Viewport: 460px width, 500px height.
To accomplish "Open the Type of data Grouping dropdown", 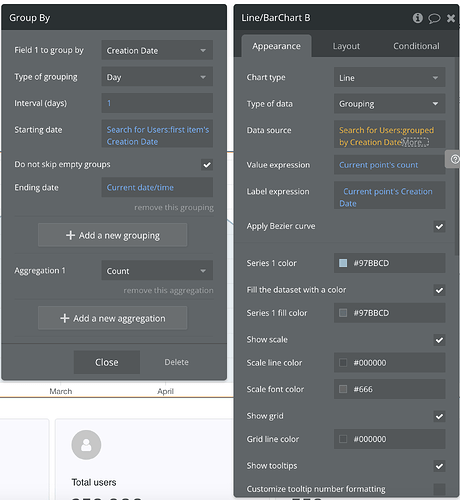I will pos(389,104).
